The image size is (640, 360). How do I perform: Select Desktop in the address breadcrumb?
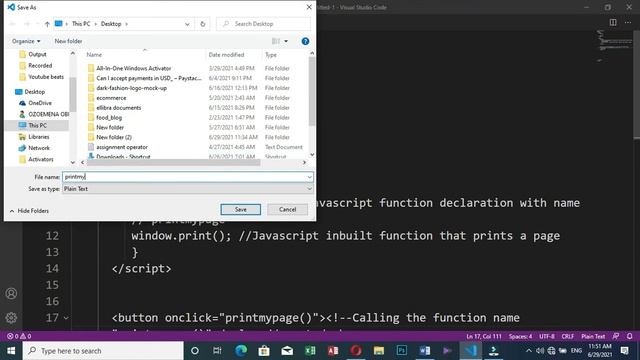click(111, 24)
